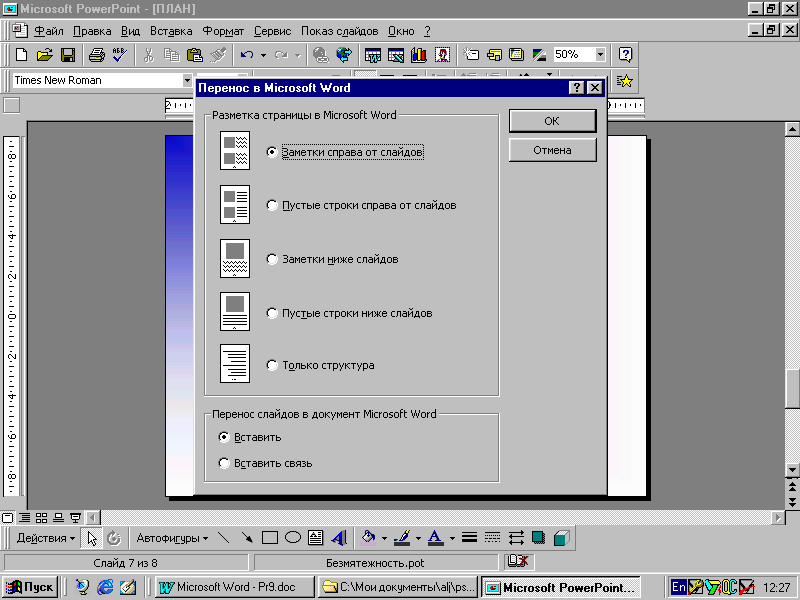Click the Insert WordArt icon
Viewport: 800px width, 600px height.
pyautogui.click(x=339, y=538)
